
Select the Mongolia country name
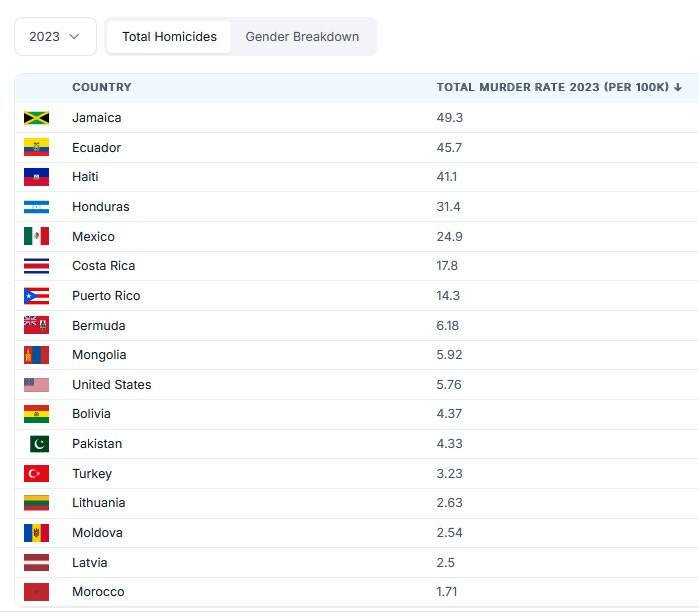[x=99, y=355]
